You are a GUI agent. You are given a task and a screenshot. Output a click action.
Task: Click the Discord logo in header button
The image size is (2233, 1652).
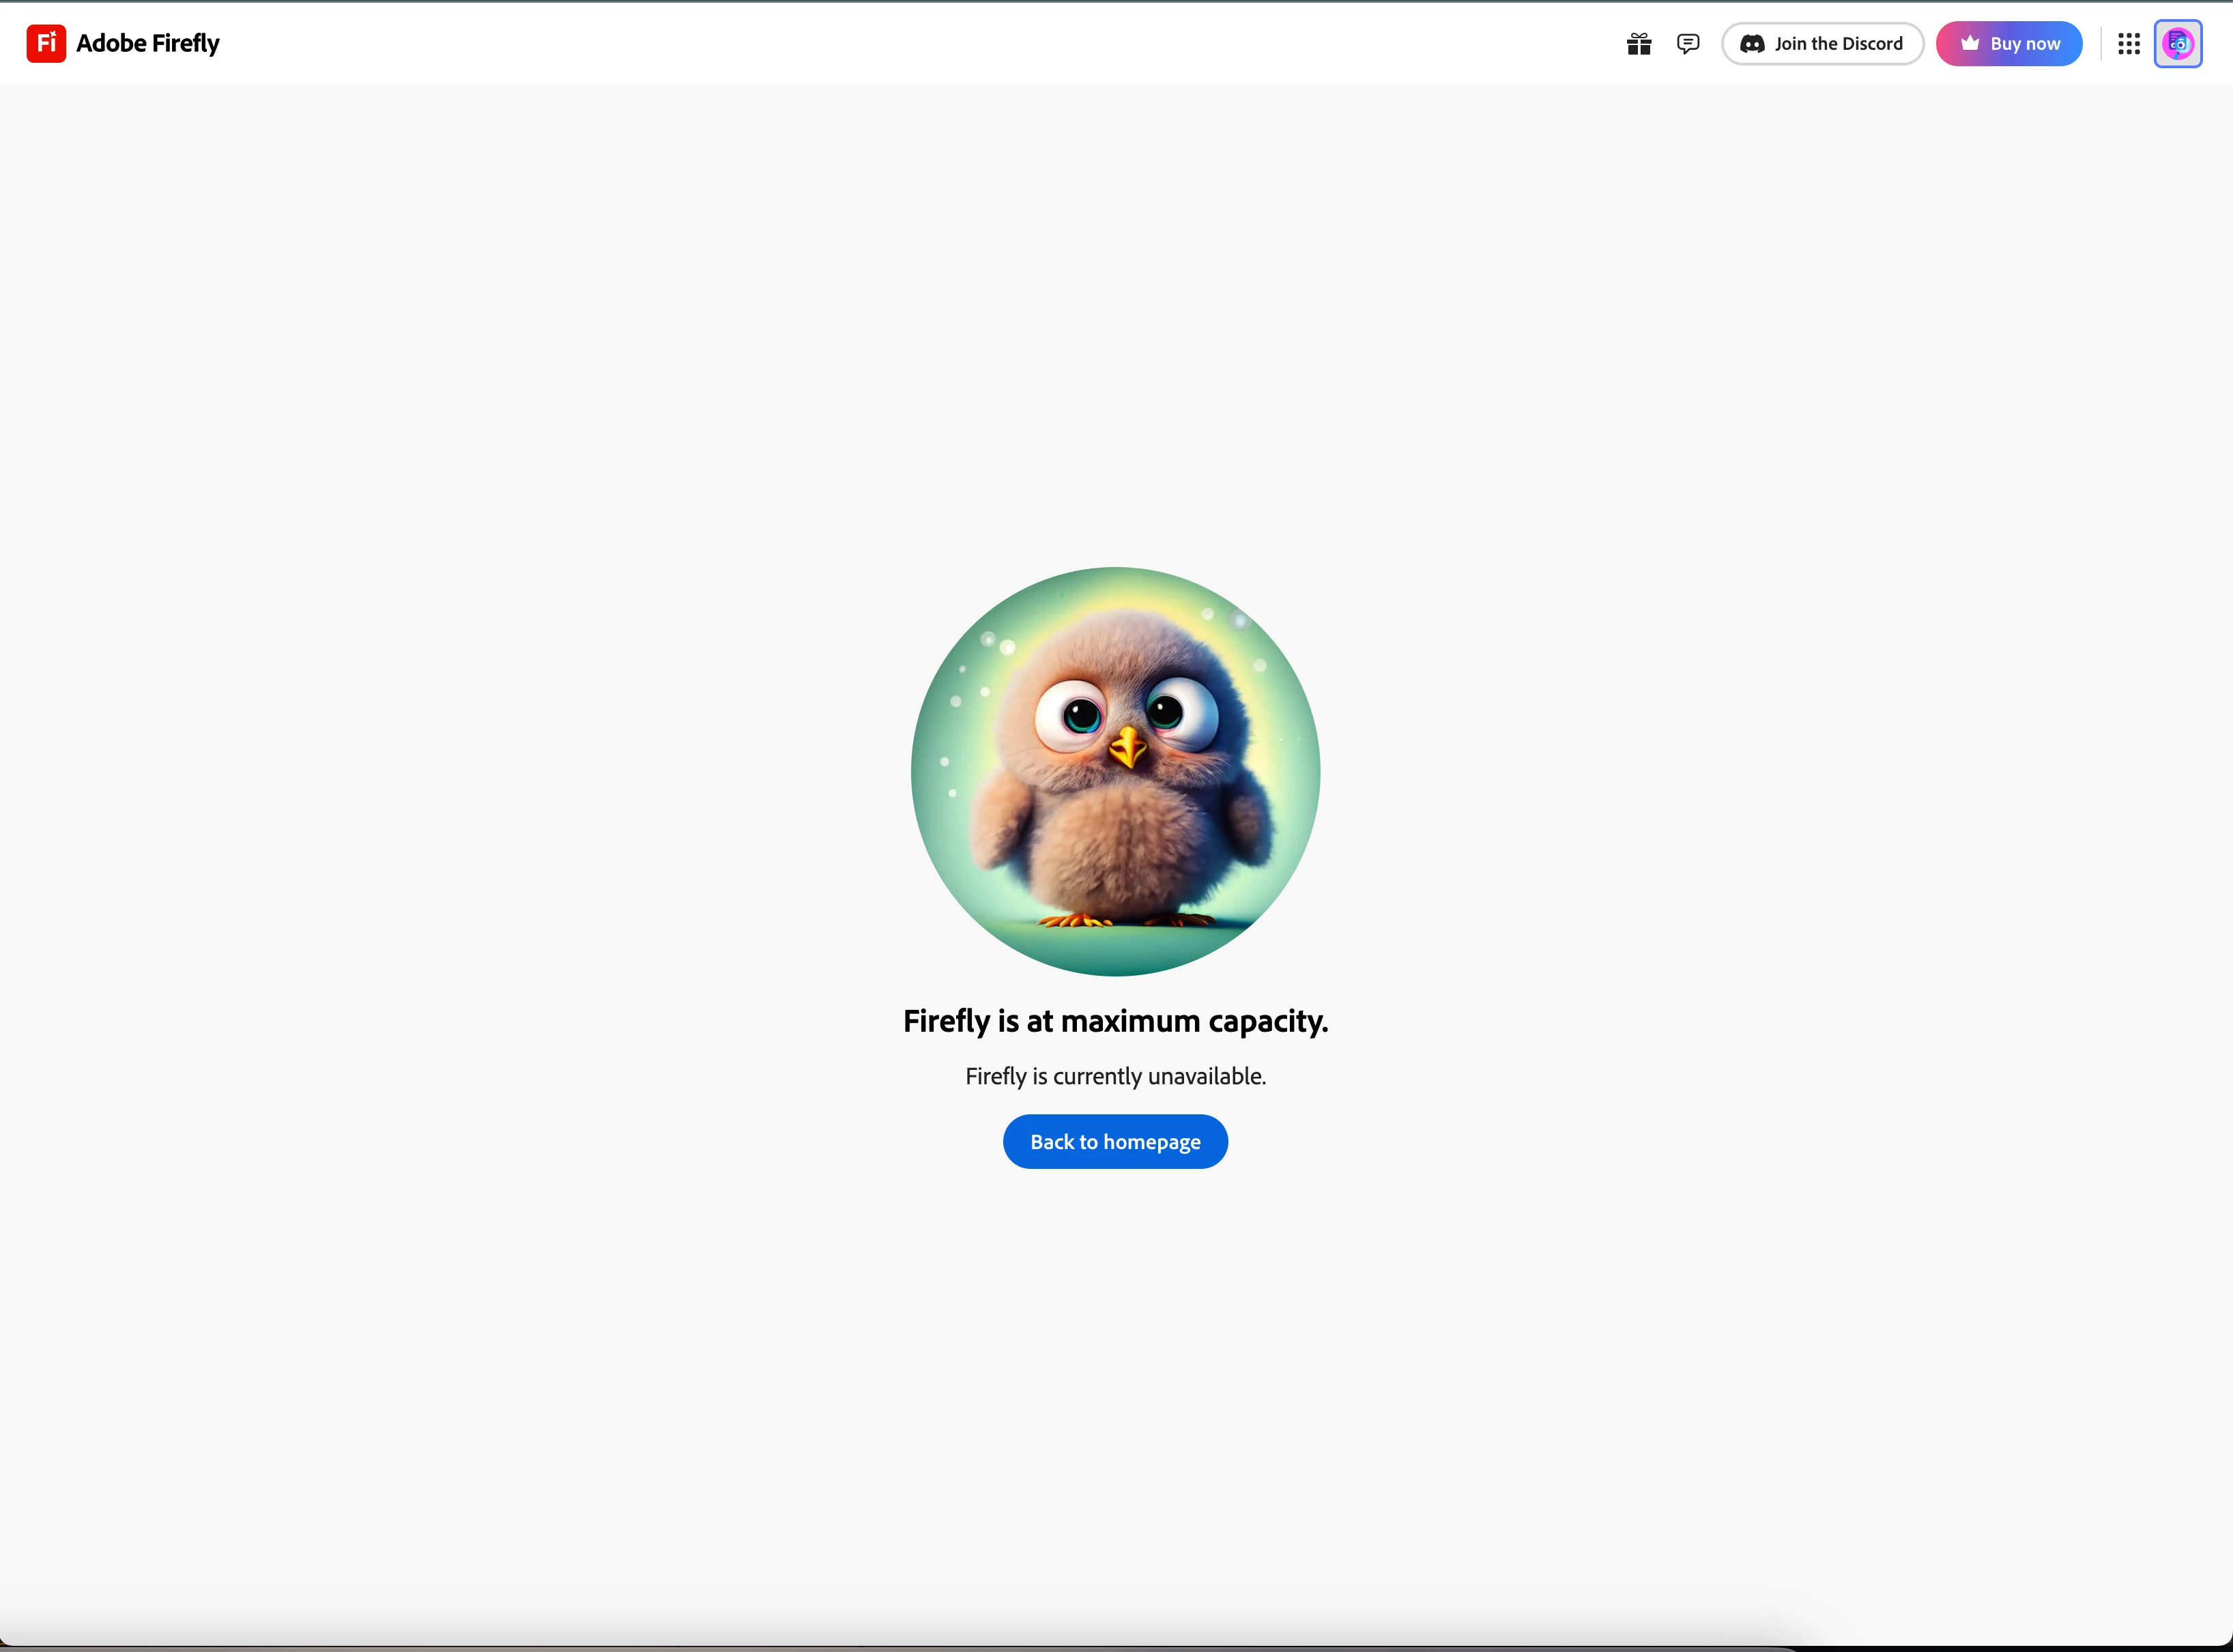1752,44
